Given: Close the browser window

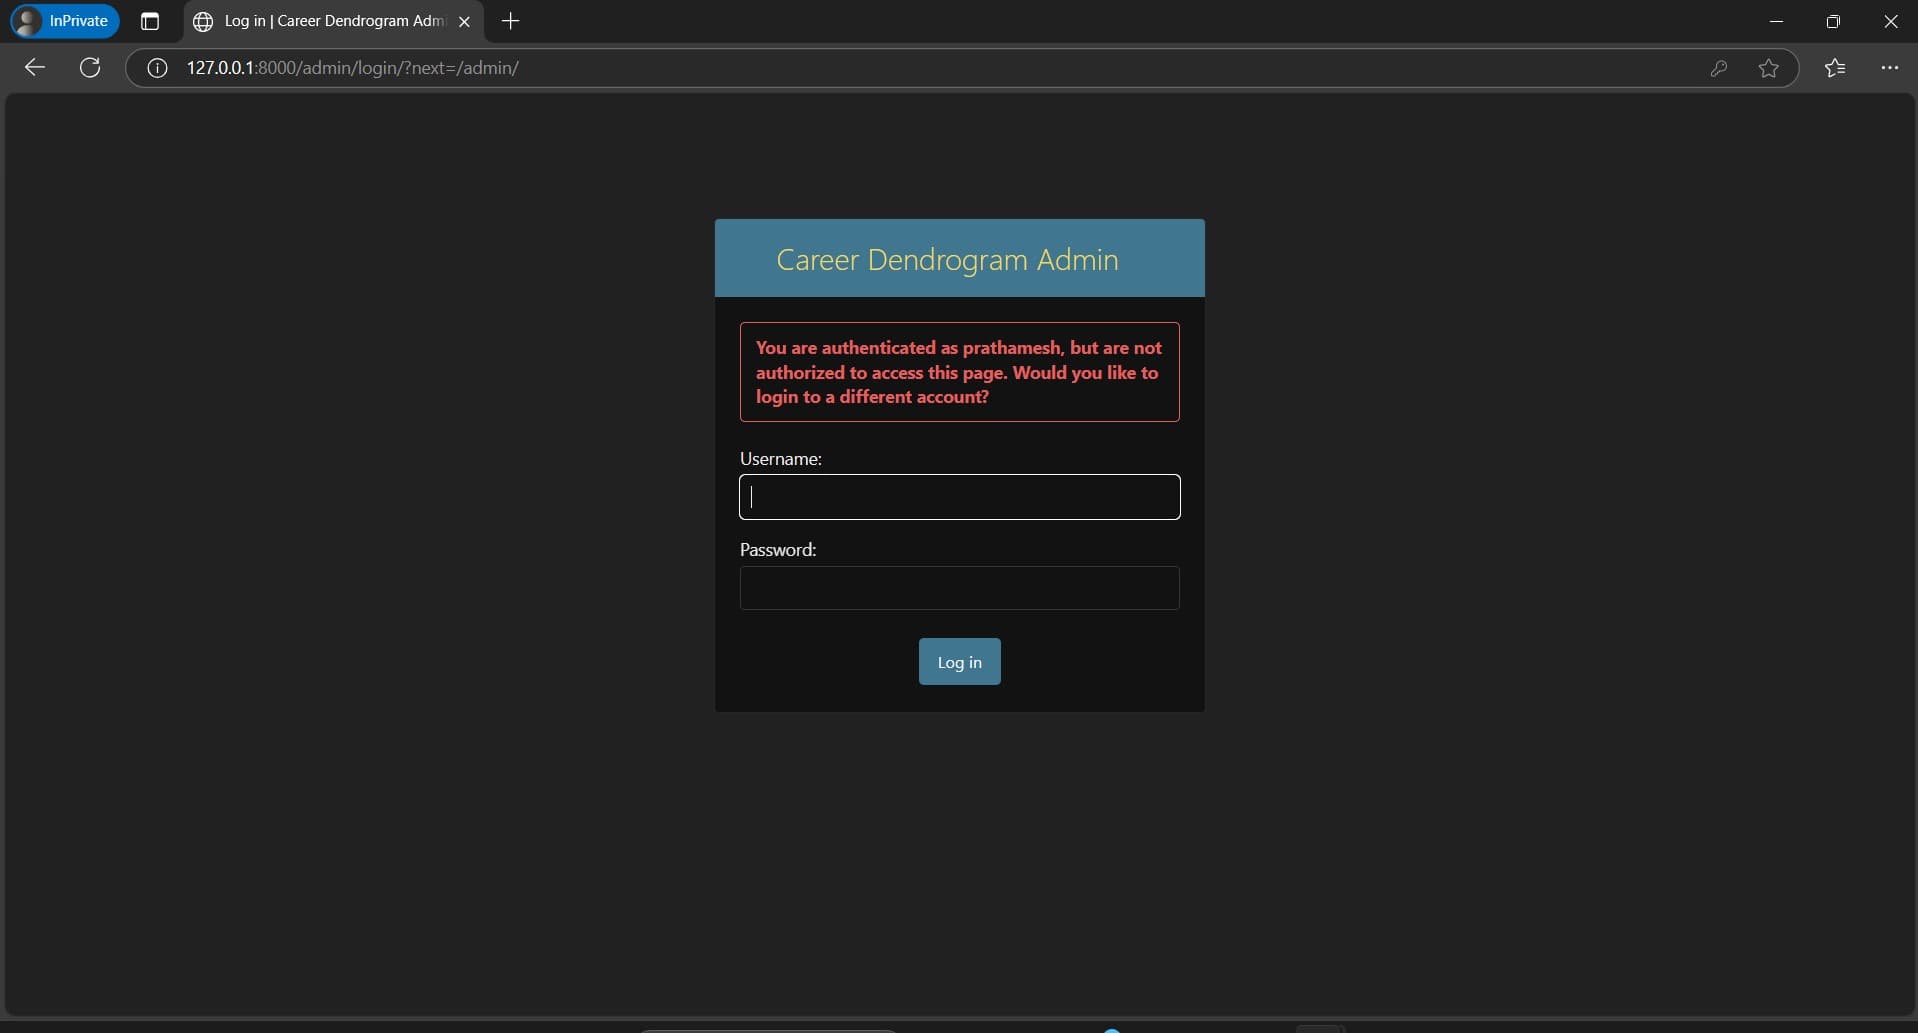Looking at the screenshot, I should click(1890, 21).
